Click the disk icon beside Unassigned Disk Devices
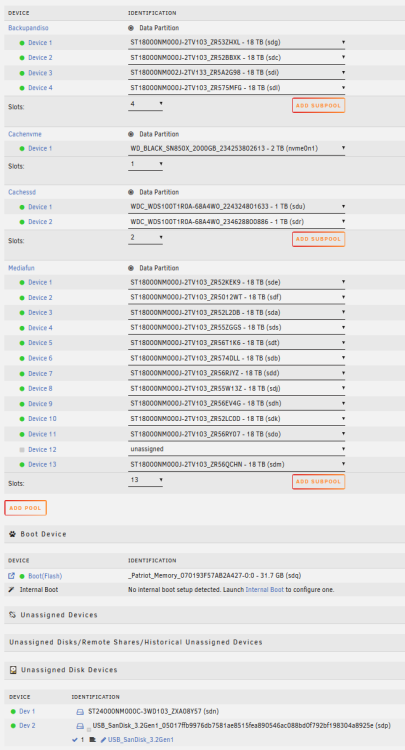This screenshot has height=750, width=405. pos(13,670)
